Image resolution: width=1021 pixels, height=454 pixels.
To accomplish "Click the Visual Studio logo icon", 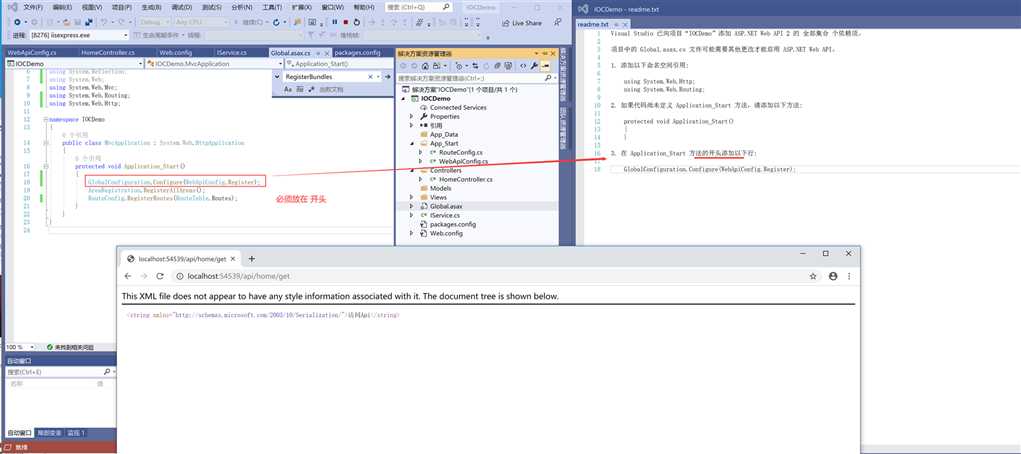I will [11, 7].
